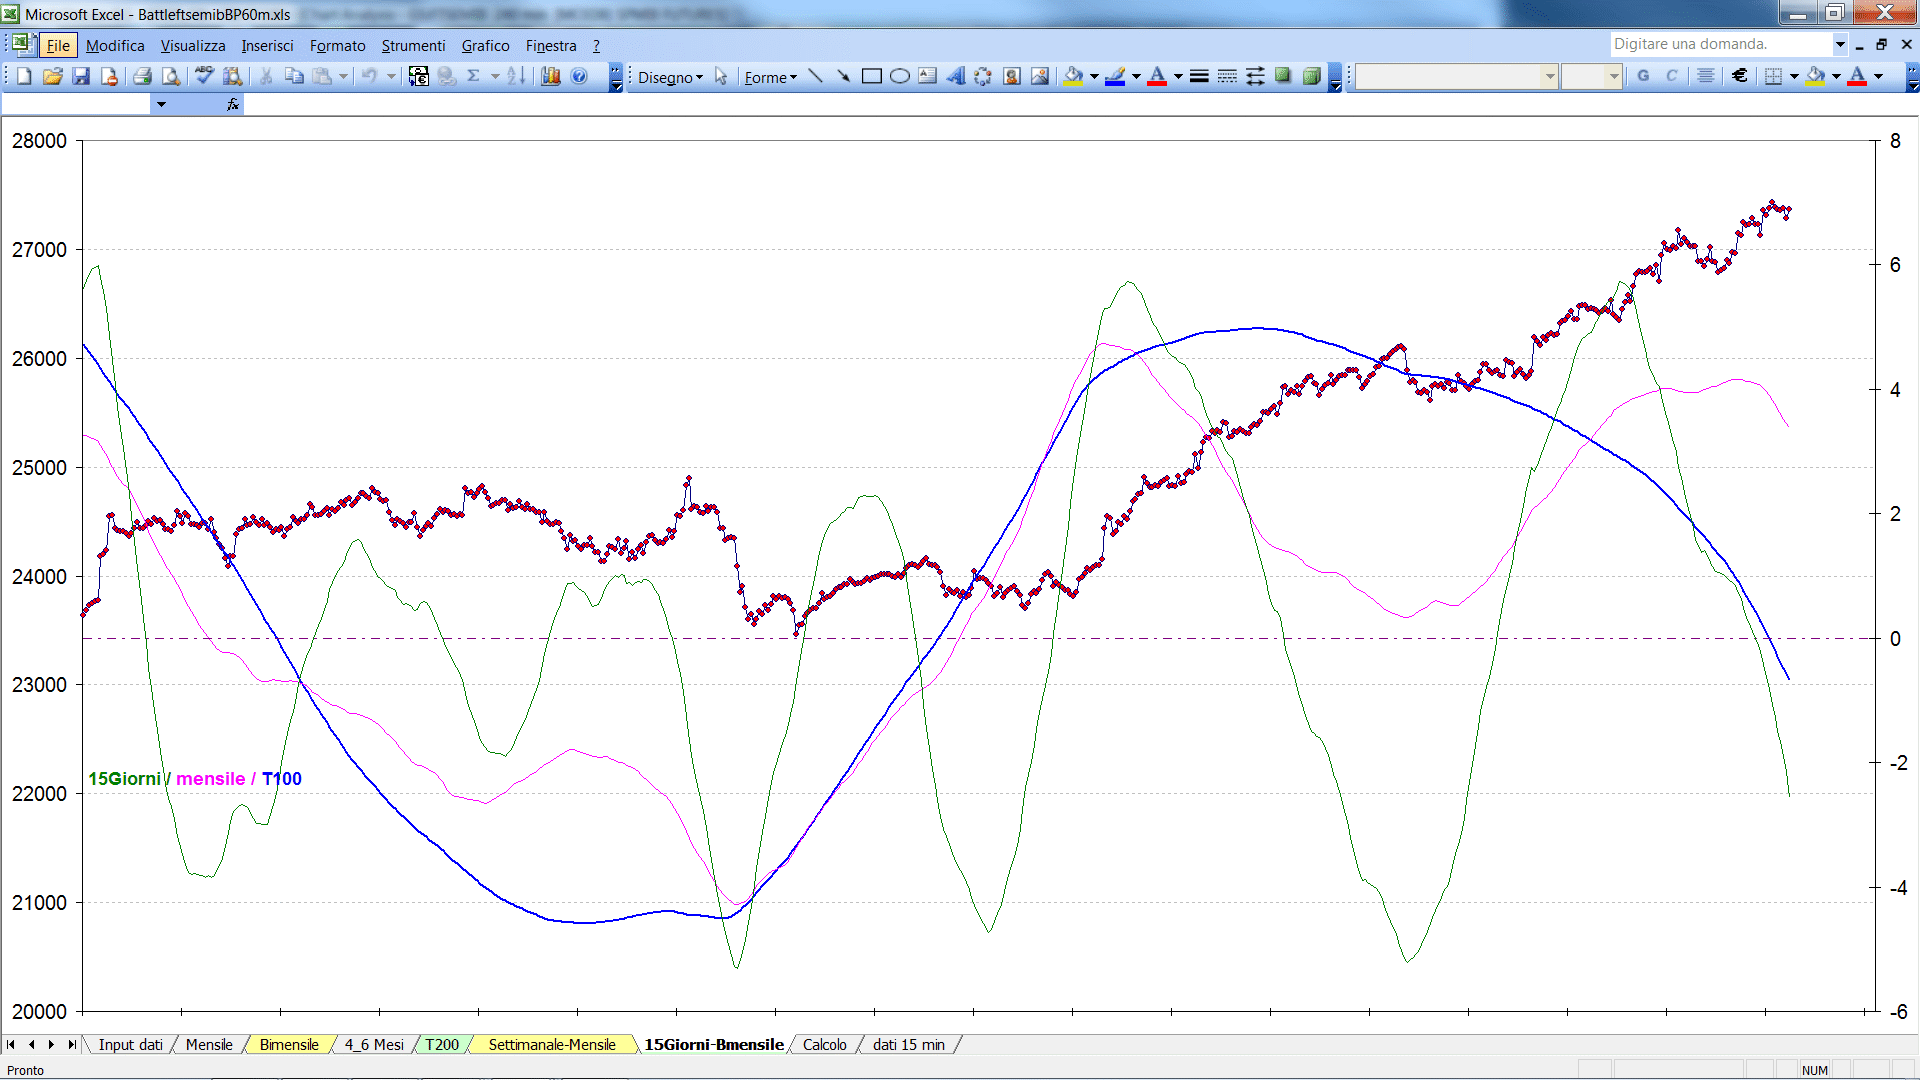Screen dimensions: 1920x1080
Task: Apply Euro currency format
Action: tap(1740, 76)
